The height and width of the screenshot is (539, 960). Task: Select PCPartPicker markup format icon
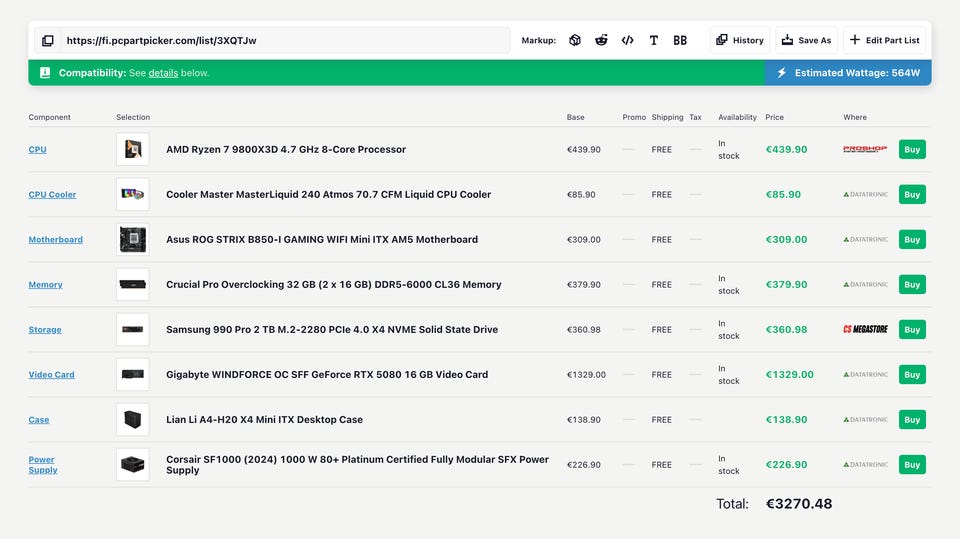pyautogui.click(x=574, y=40)
